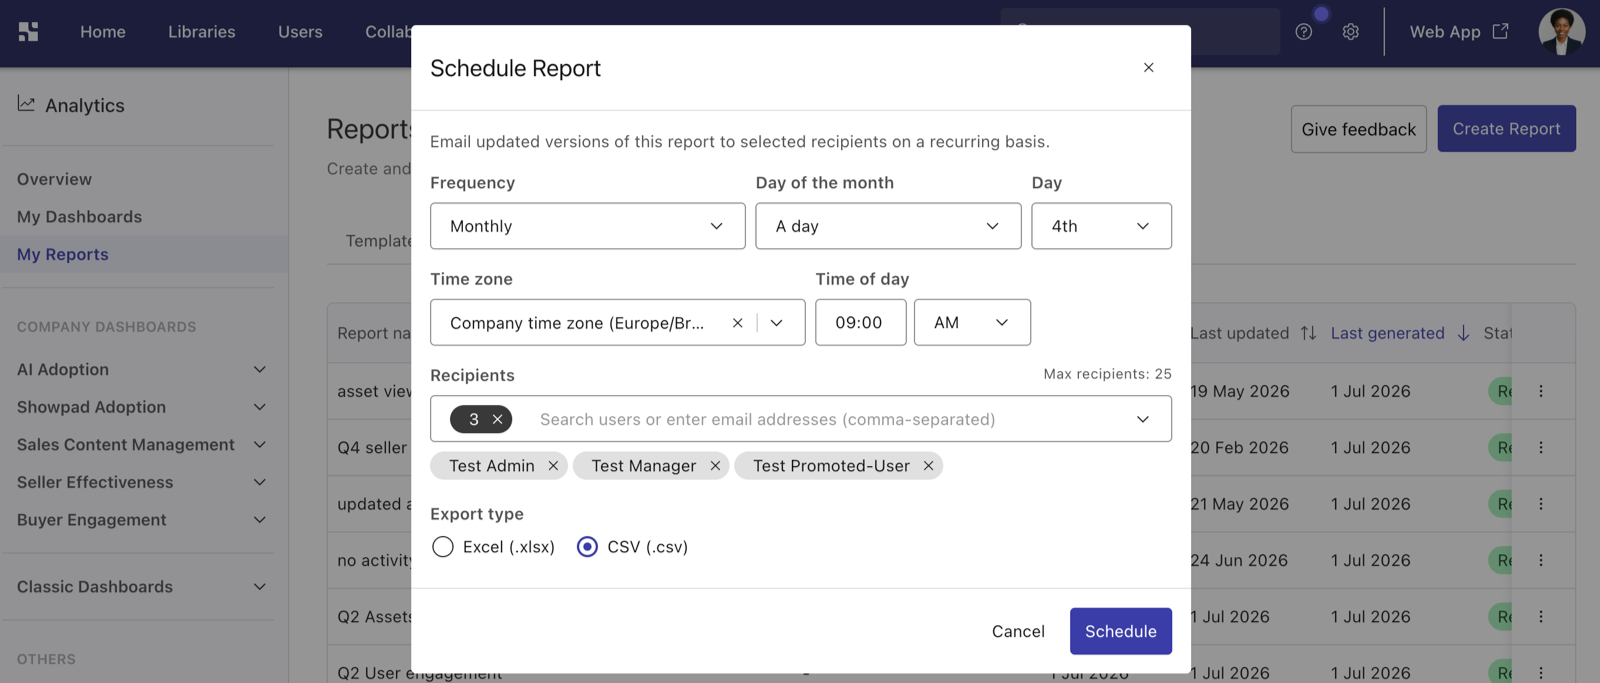The image size is (1600, 683).
Task: Click the Analytics chart icon
Action: (x=26, y=104)
